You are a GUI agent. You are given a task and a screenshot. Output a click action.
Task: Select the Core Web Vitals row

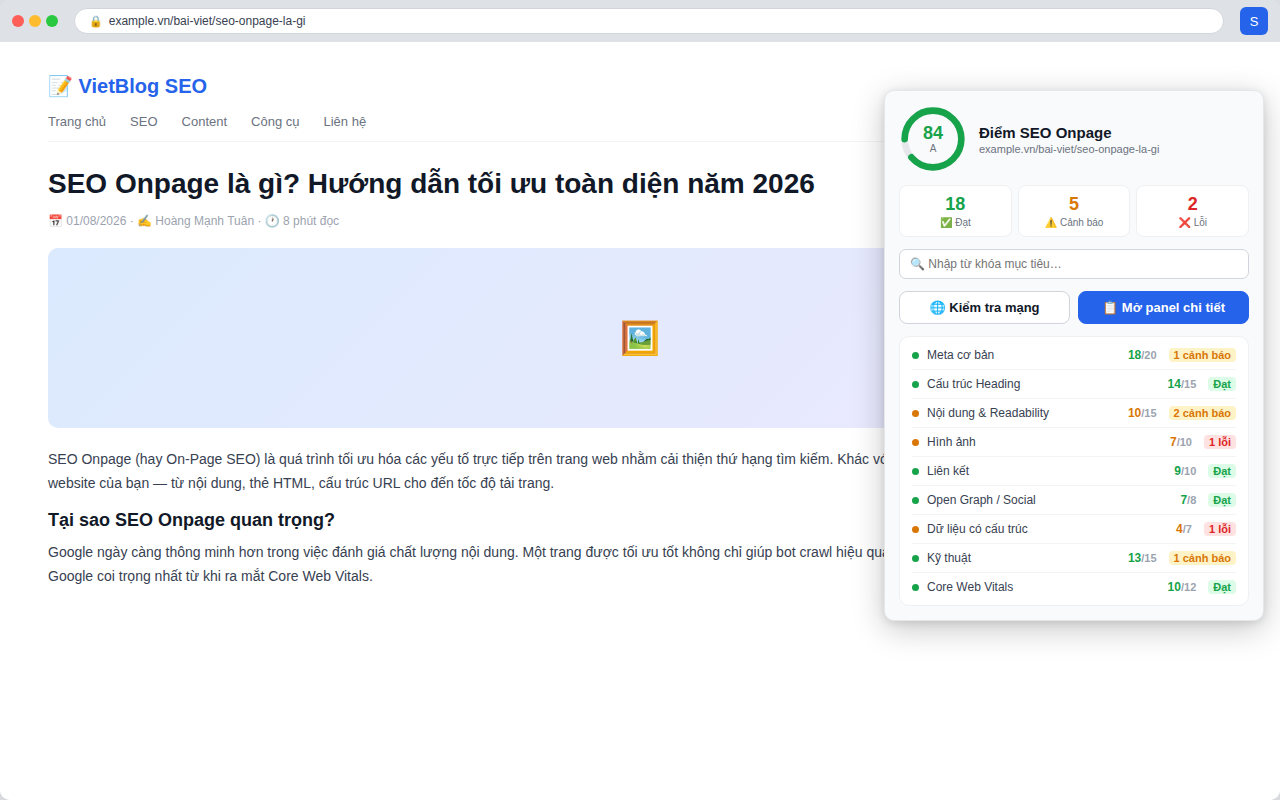pyautogui.click(x=1074, y=587)
